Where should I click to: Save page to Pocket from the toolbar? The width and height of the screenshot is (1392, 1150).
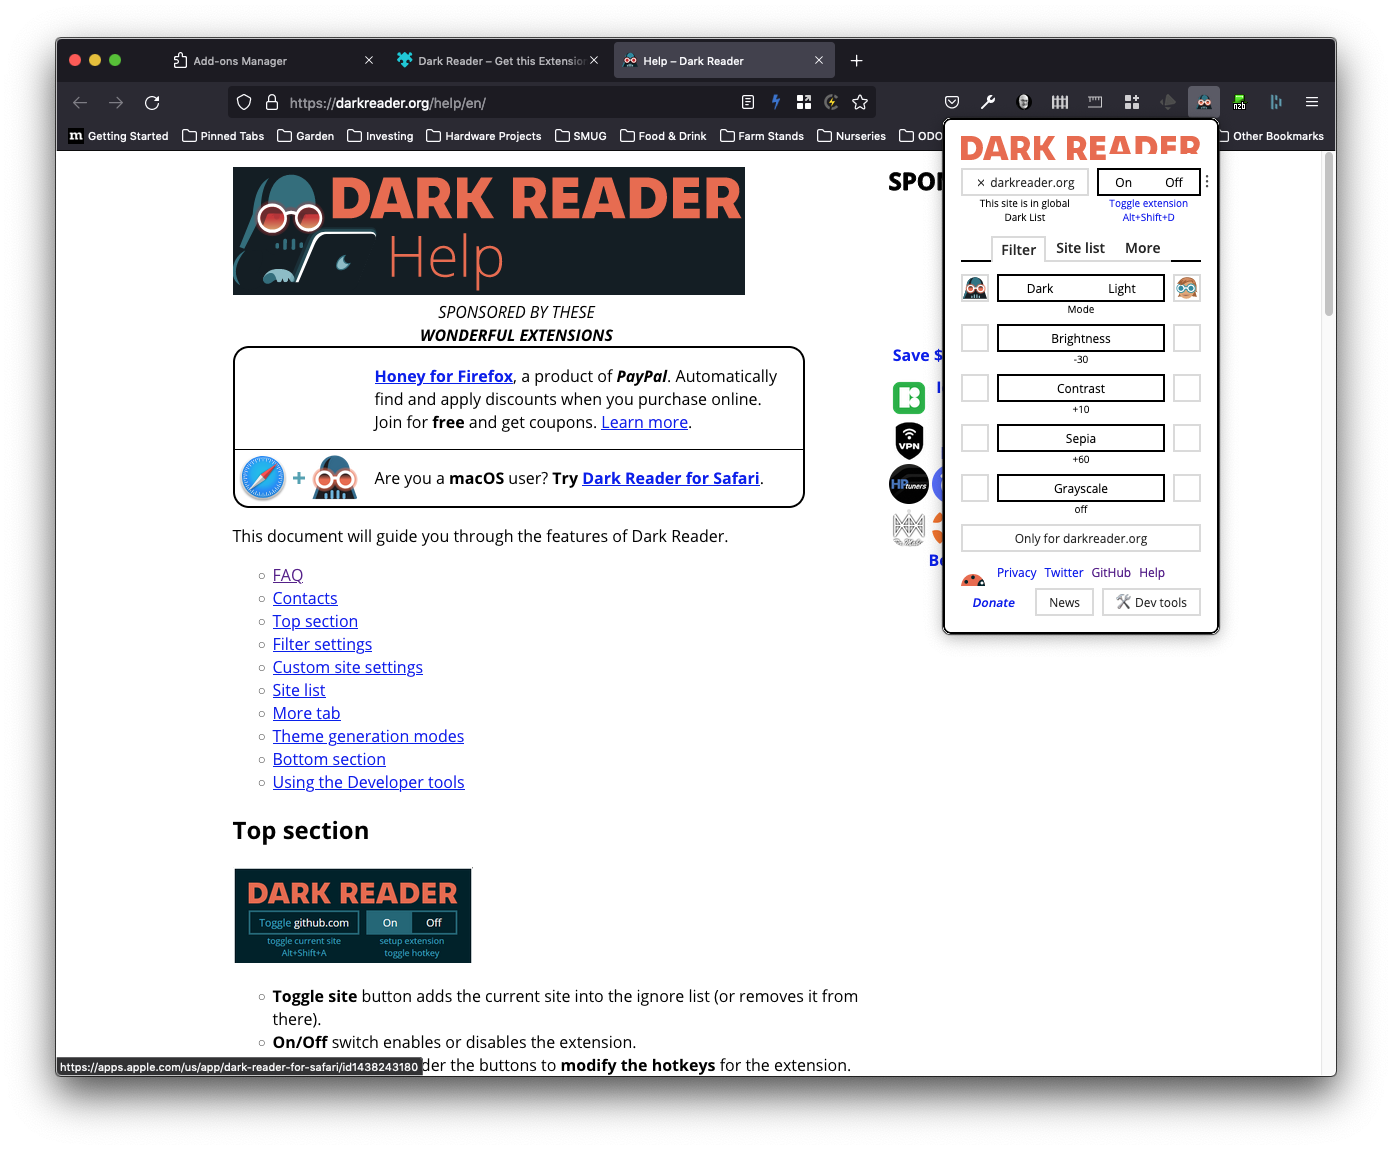click(x=952, y=101)
